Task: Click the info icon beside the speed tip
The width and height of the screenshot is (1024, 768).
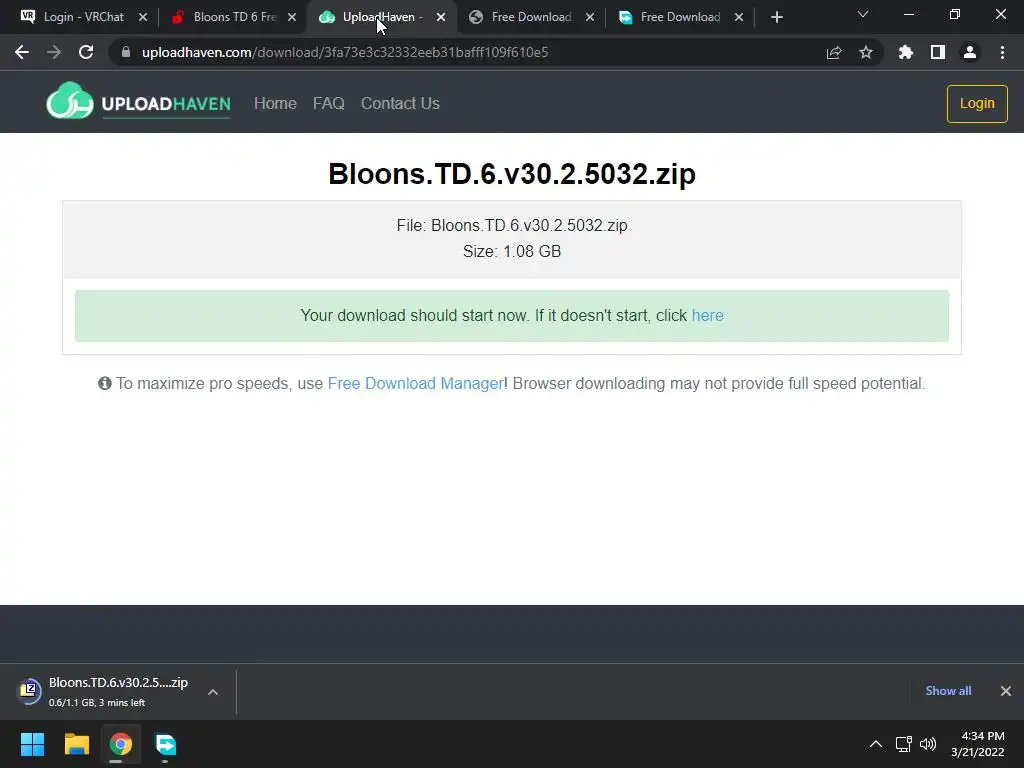Action: pyautogui.click(x=104, y=383)
